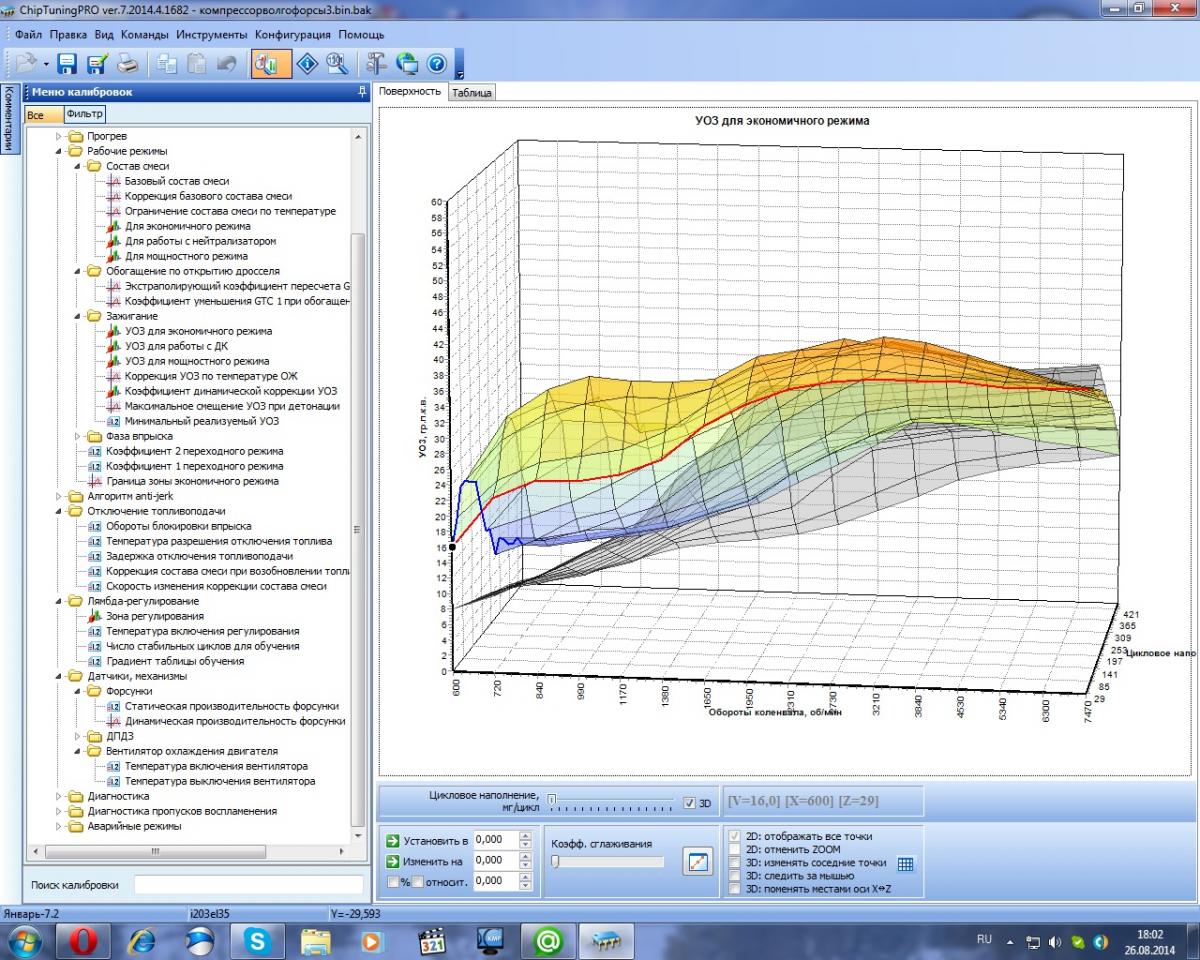Click the 'Коэфф. сглаживания' slider
This screenshot has width=1200, height=960.
point(607,861)
